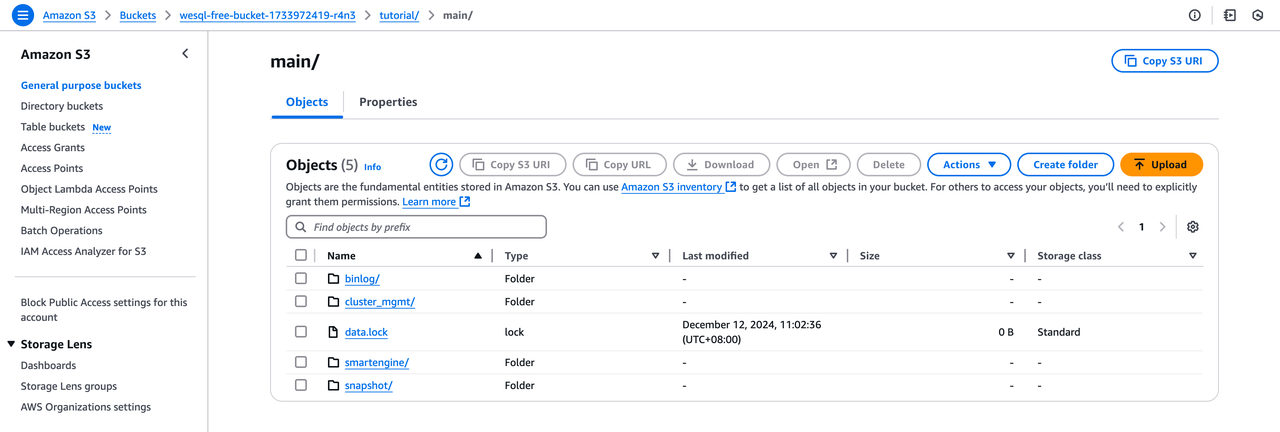Click the Create folder button
This screenshot has height=432, width=1280.
[1065, 165]
